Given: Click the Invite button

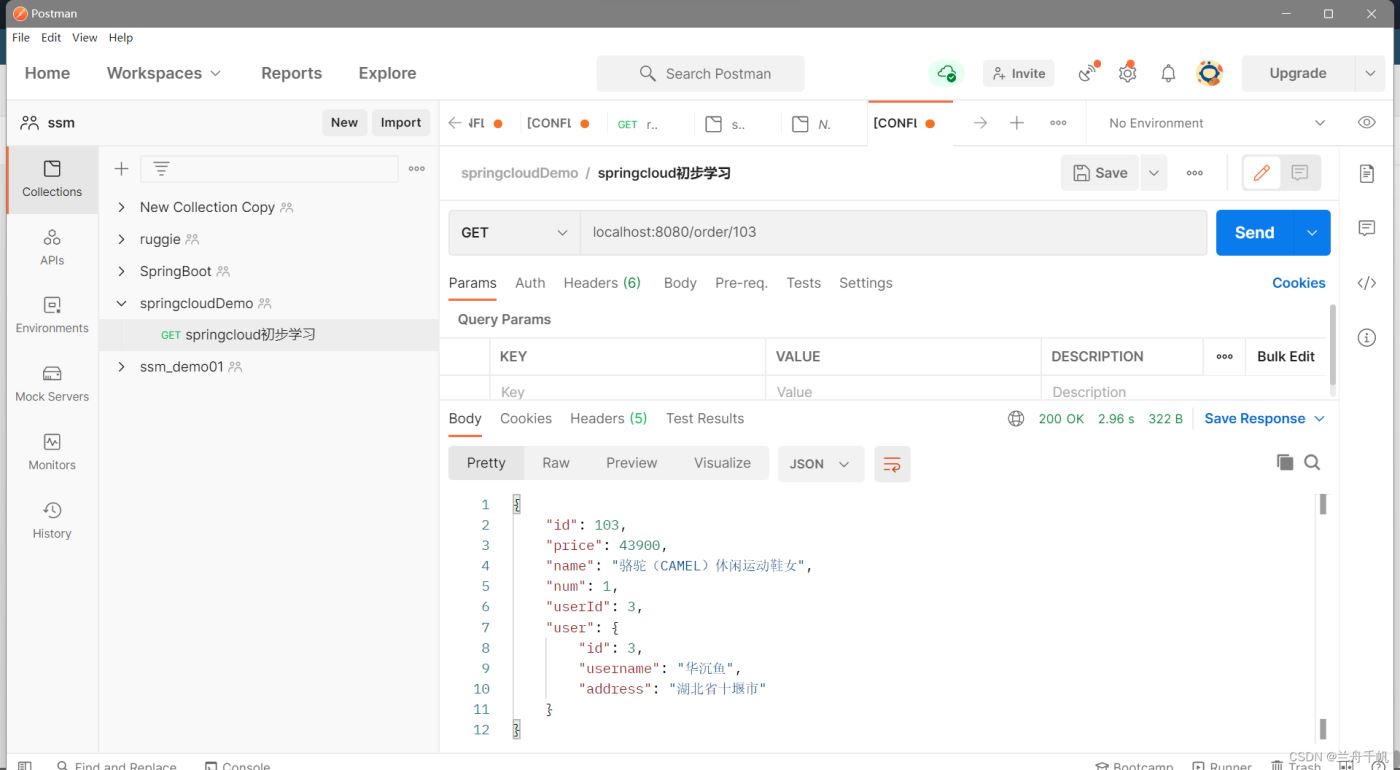Looking at the screenshot, I should tap(1018, 73).
